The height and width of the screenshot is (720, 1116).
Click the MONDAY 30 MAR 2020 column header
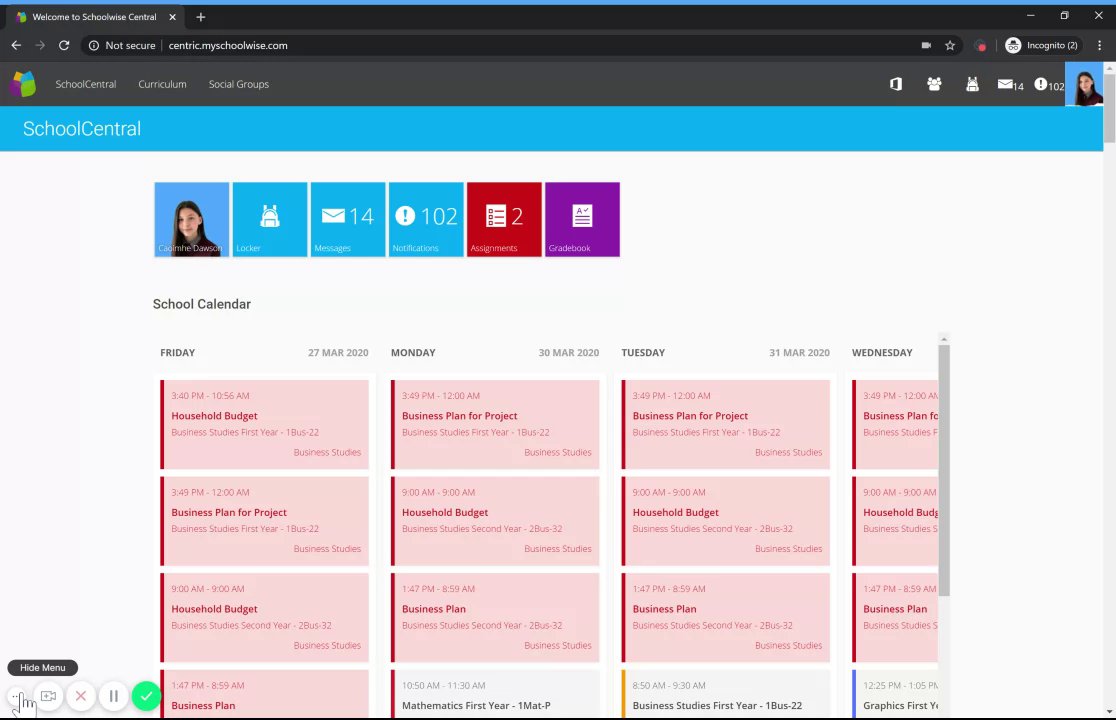click(x=495, y=352)
